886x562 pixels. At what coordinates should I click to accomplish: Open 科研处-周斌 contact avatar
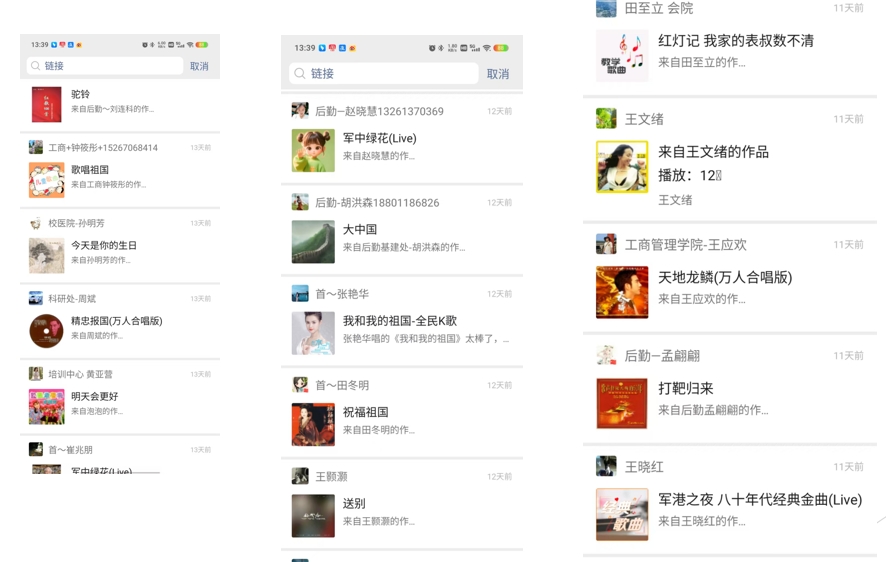(x=36, y=298)
